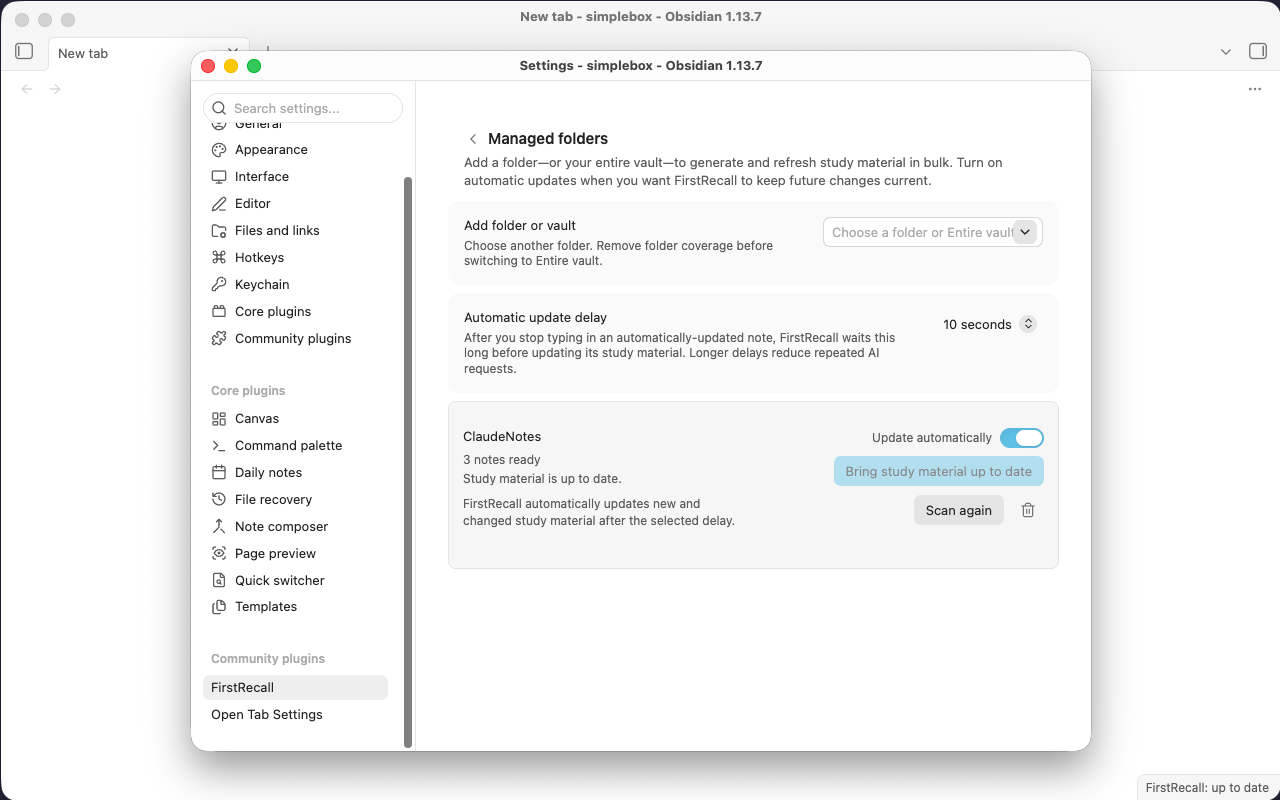Open Files and links settings
Image resolution: width=1280 pixels, height=800 pixels.
click(x=295, y=231)
